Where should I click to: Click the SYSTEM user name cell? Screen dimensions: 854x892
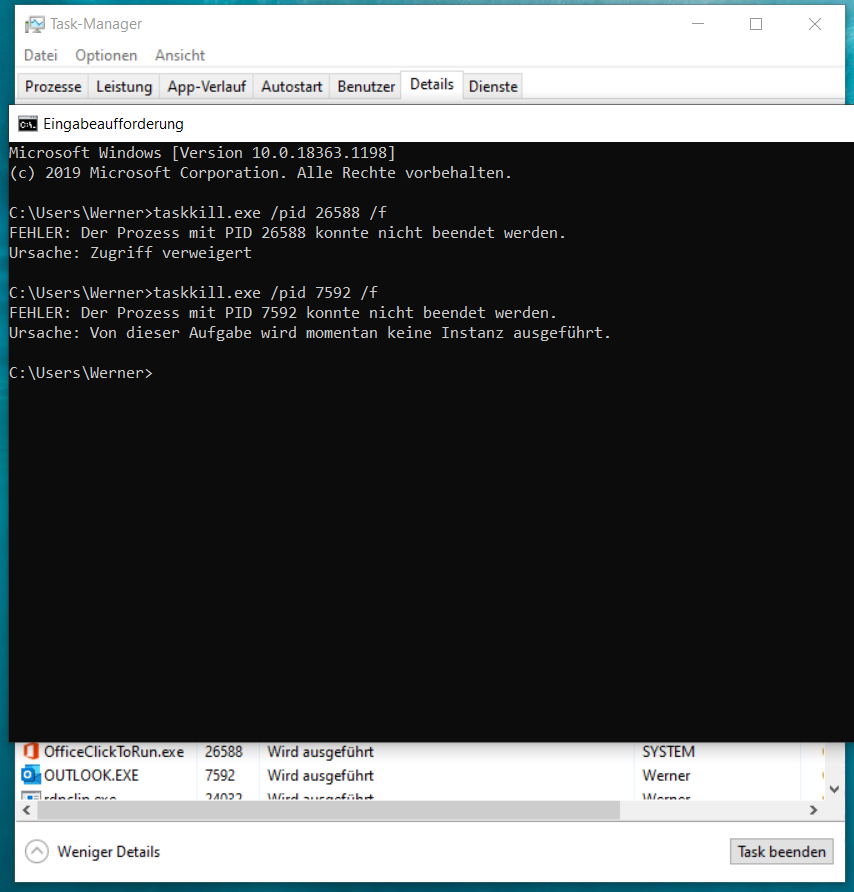tap(669, 751)
